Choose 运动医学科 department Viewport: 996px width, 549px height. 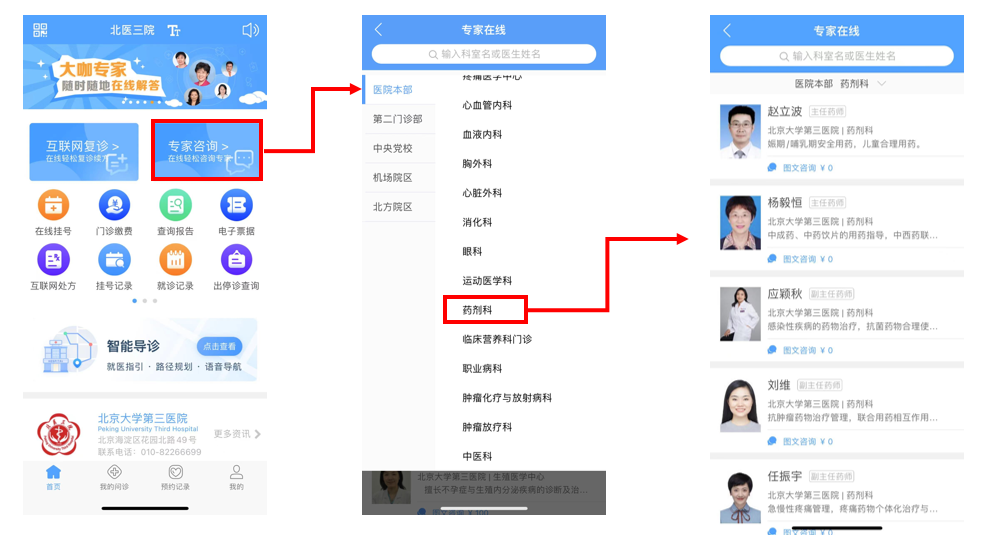pyautogui.click(x=487, y=281)
